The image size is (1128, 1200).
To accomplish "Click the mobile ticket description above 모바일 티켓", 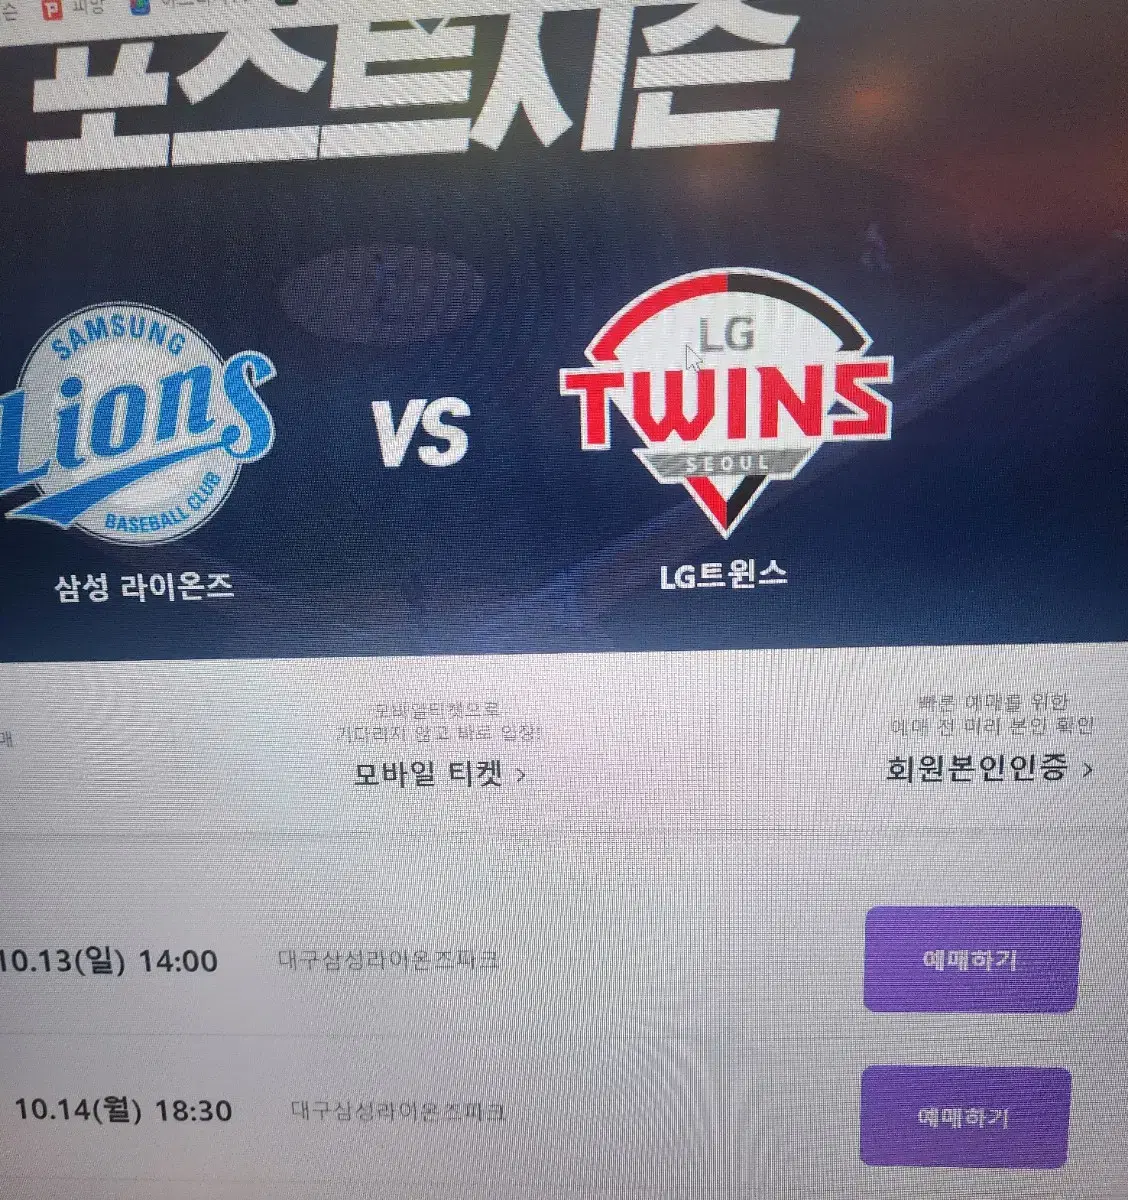I will [439, 722].
